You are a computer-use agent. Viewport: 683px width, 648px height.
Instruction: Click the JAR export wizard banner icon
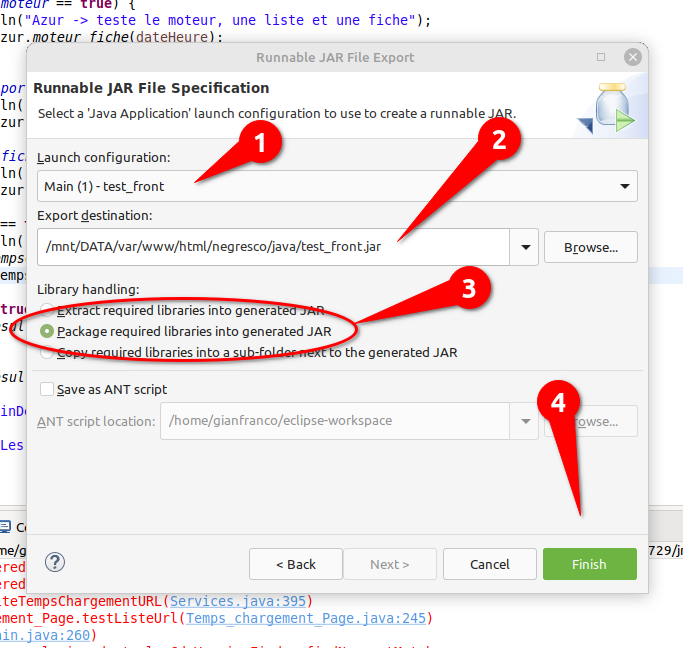[x=609, y=109]
